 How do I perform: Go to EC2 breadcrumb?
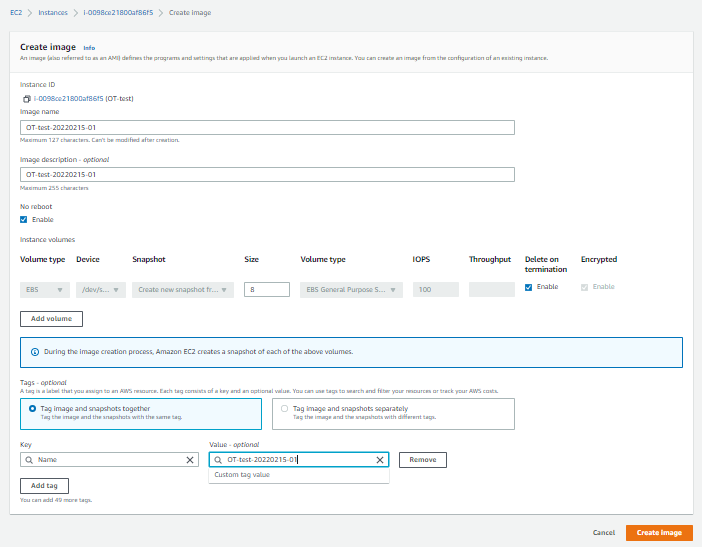click(x=16, y=13)
